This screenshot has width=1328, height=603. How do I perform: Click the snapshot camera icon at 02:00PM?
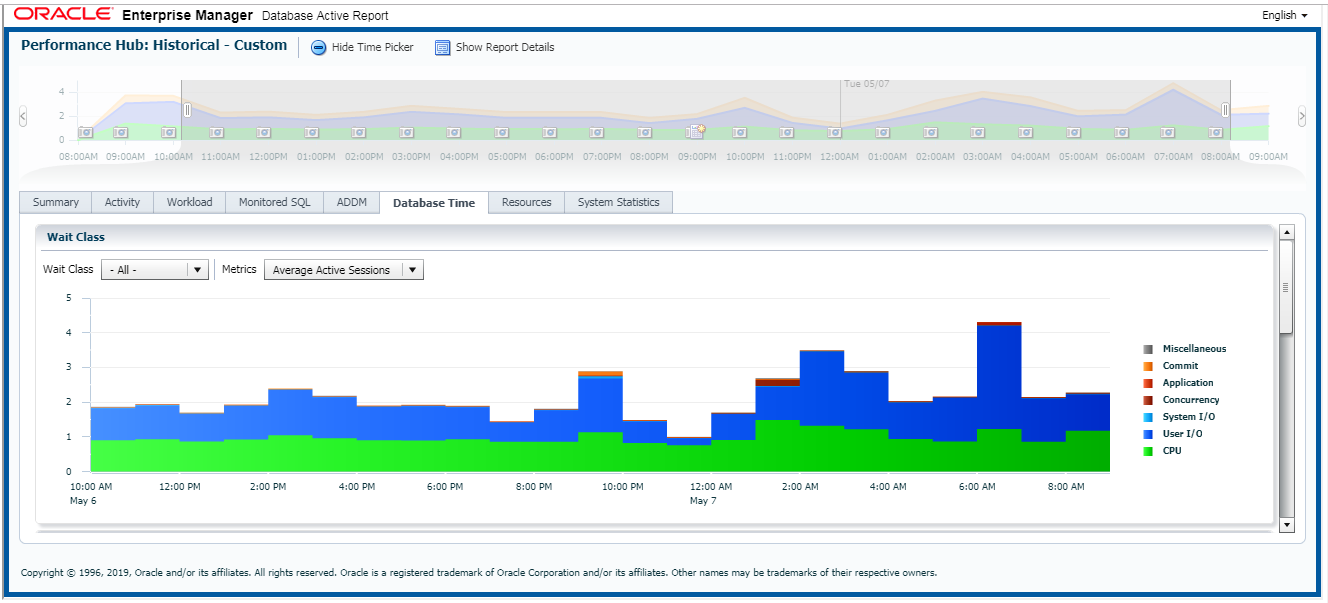tap(359, 131)
